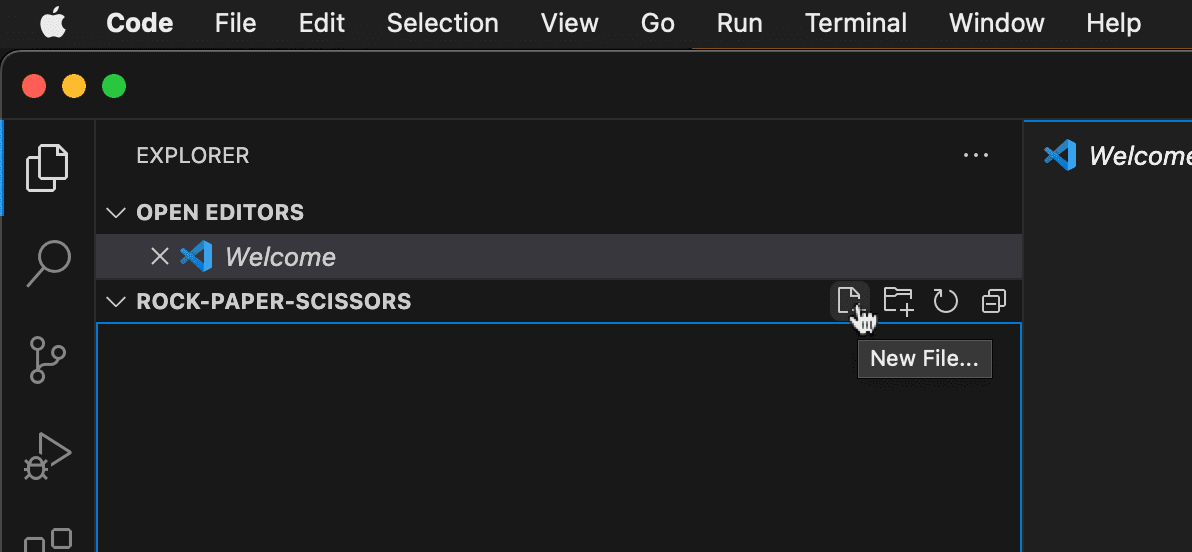Open the Selection menu
Viewport: 1192px width, 552px height.
(443, 23)
